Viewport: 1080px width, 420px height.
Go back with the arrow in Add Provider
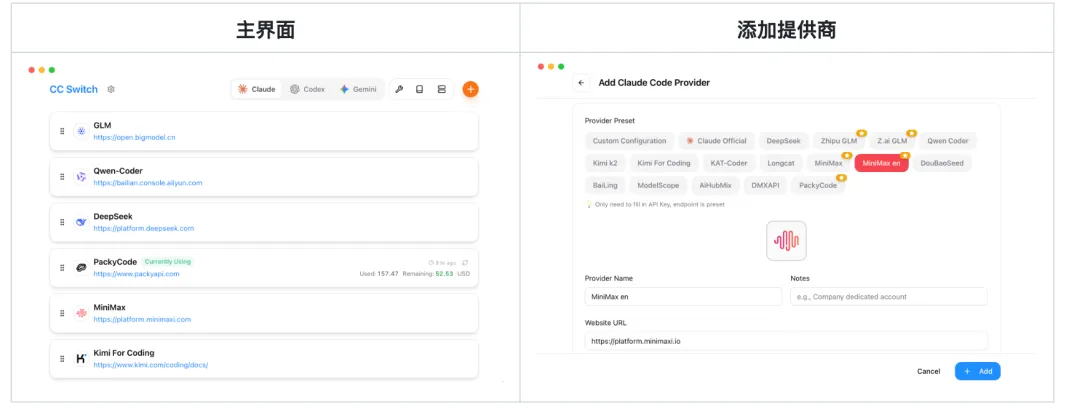click(581, 83)
